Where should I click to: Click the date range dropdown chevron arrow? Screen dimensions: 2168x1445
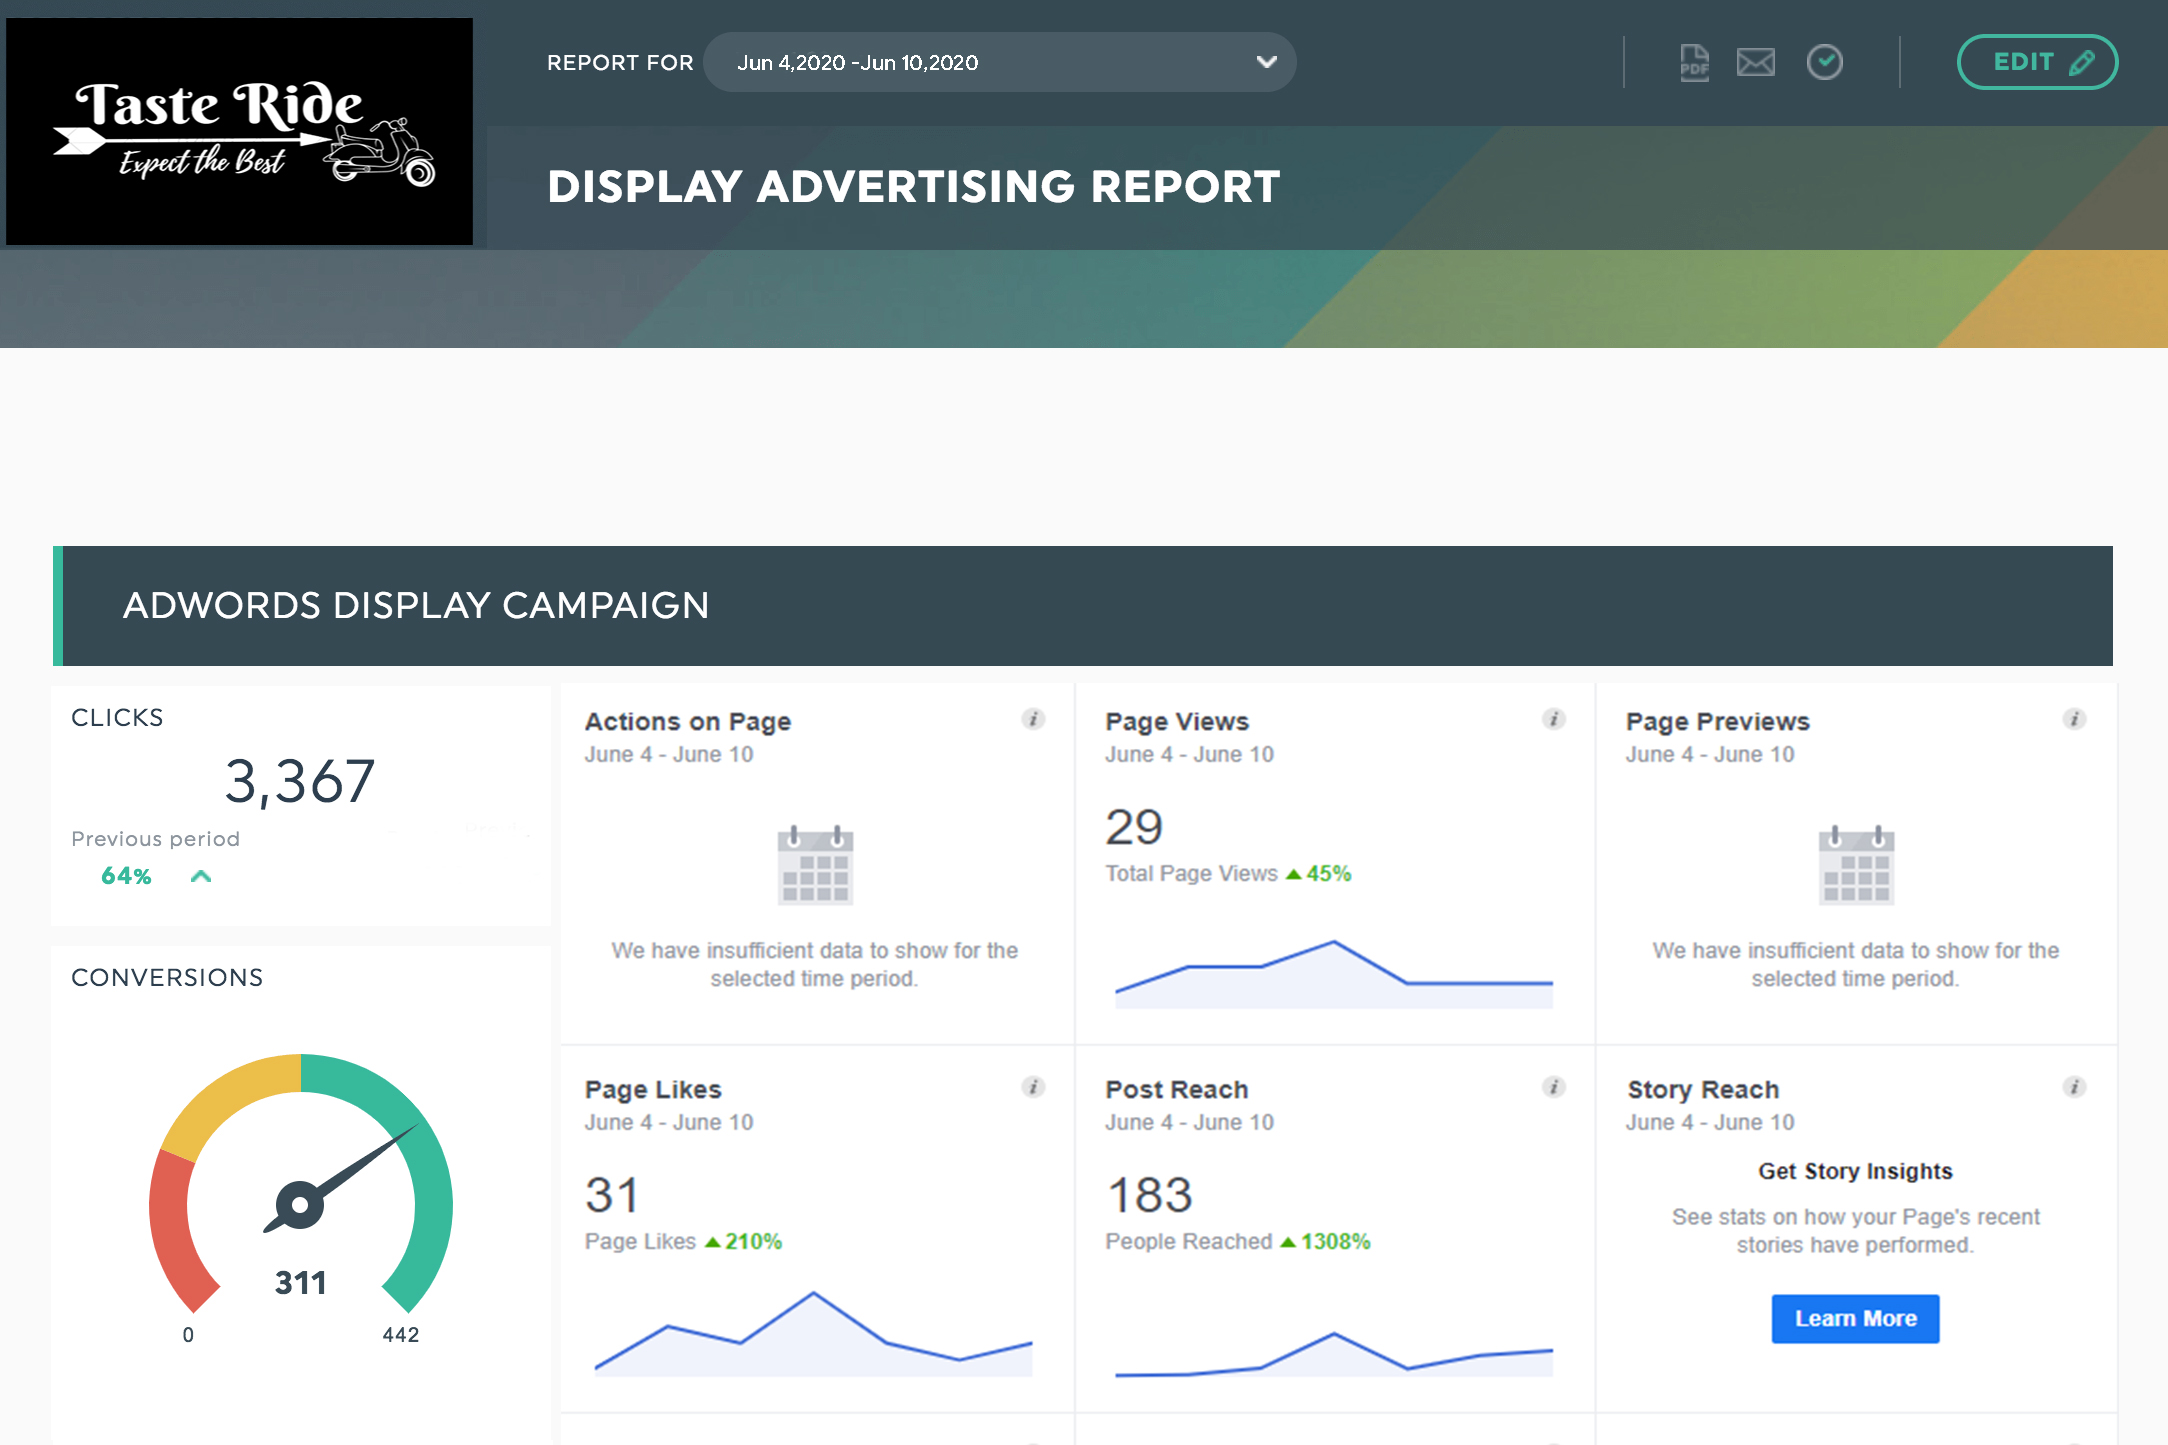(x=1266, y=63)
